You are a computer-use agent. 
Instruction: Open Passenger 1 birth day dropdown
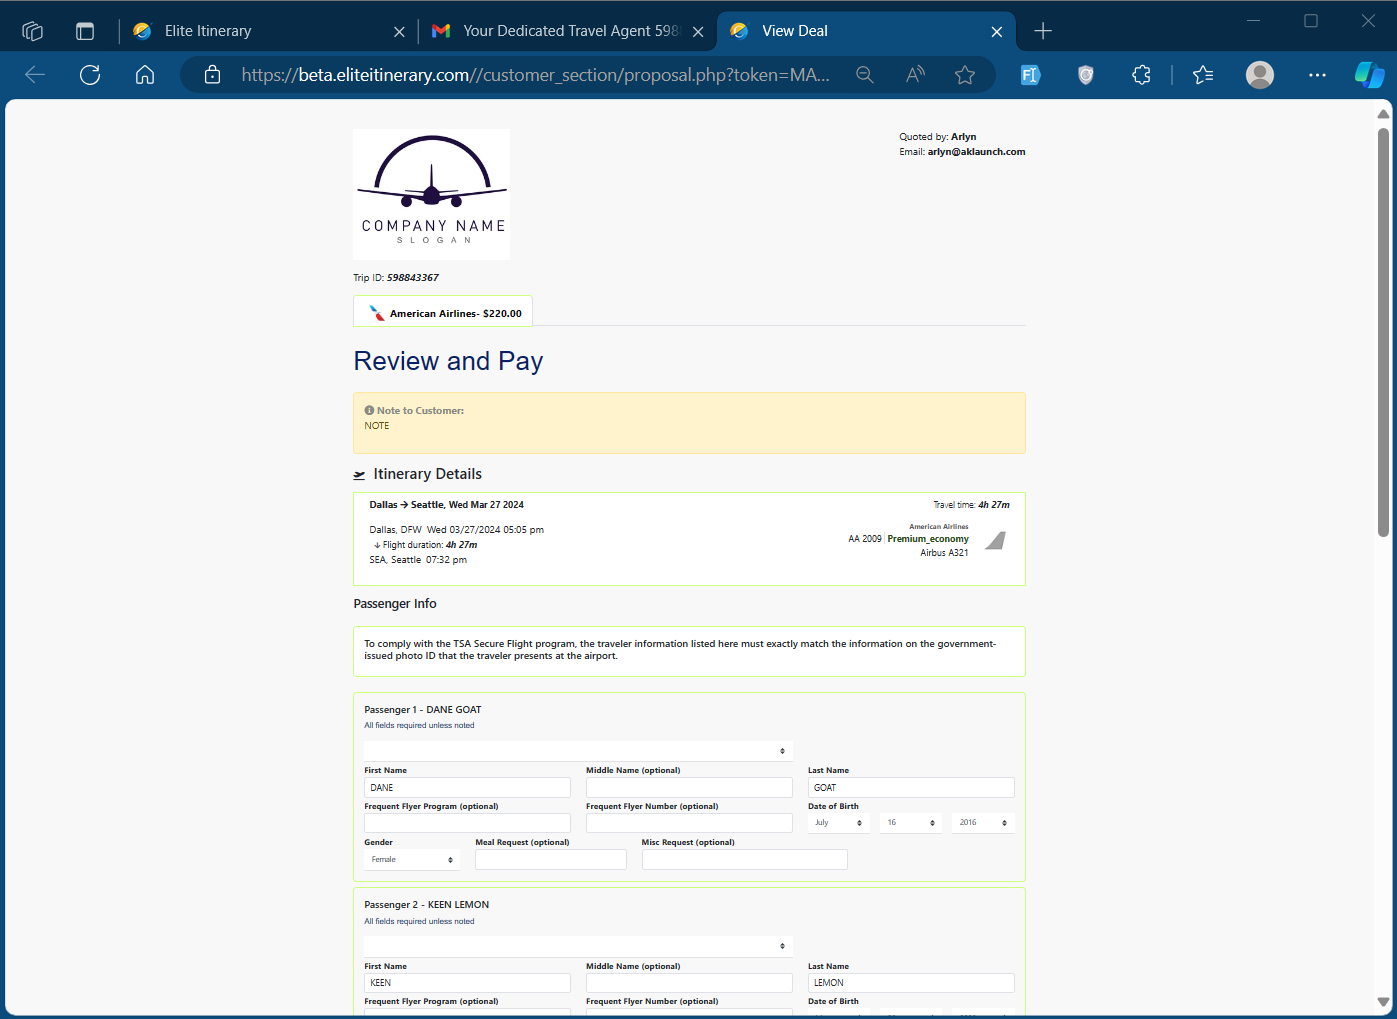910,823
